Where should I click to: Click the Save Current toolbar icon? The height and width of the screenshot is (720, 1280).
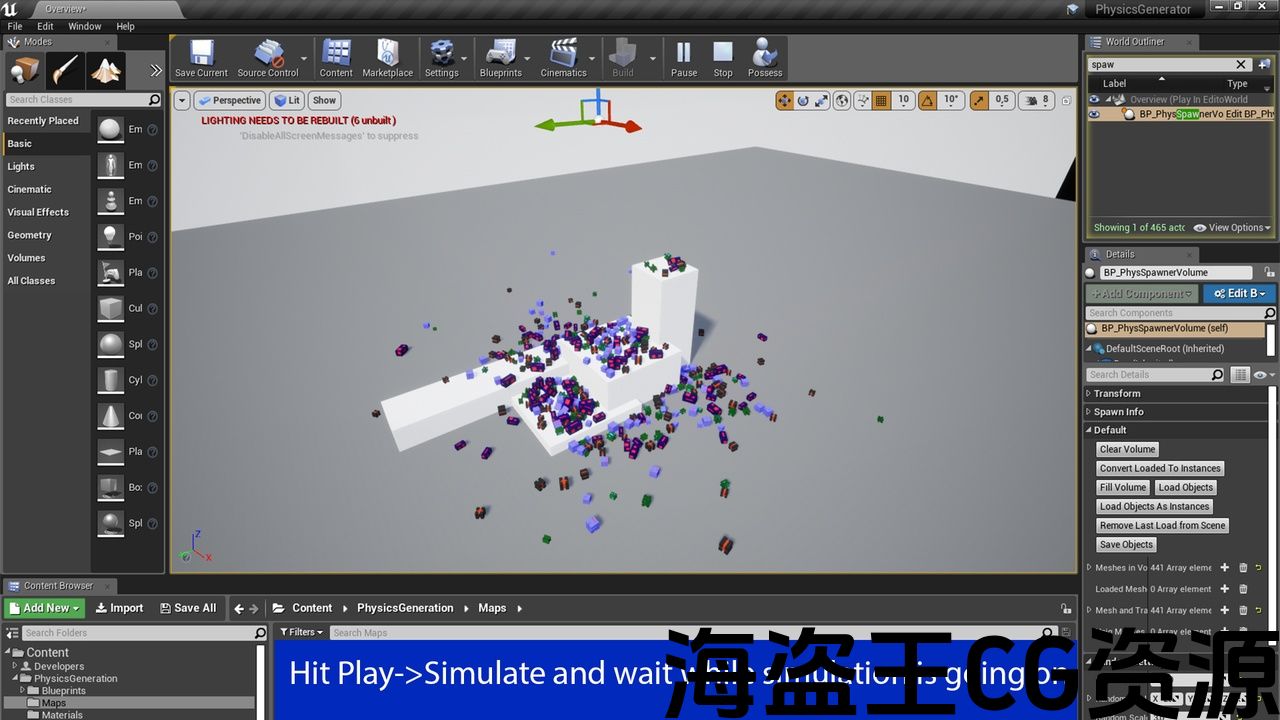coord(201,59)
